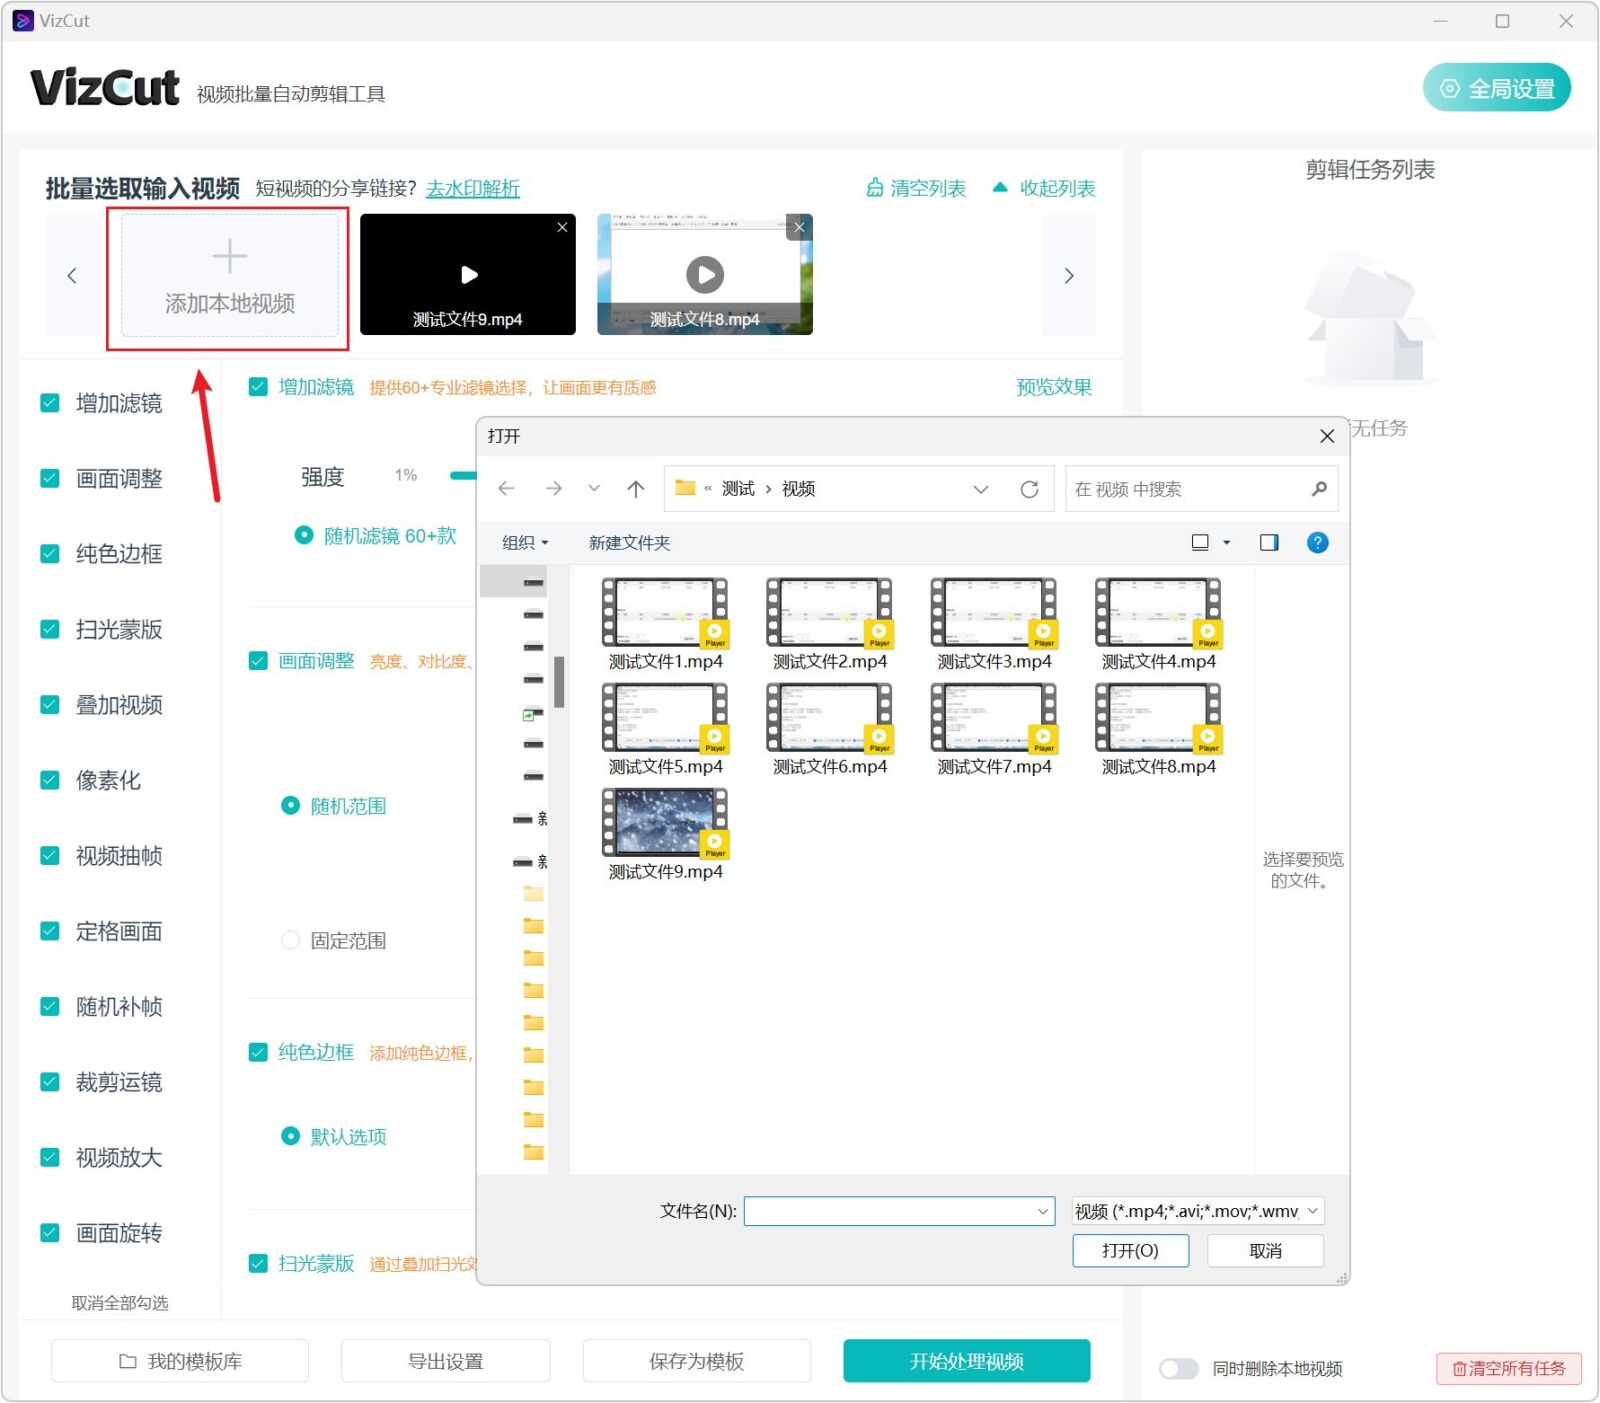Click 取消全部勾选 to uncheck all
This screenshot has height=1403, width=1600.
(x=120, y=1303)
